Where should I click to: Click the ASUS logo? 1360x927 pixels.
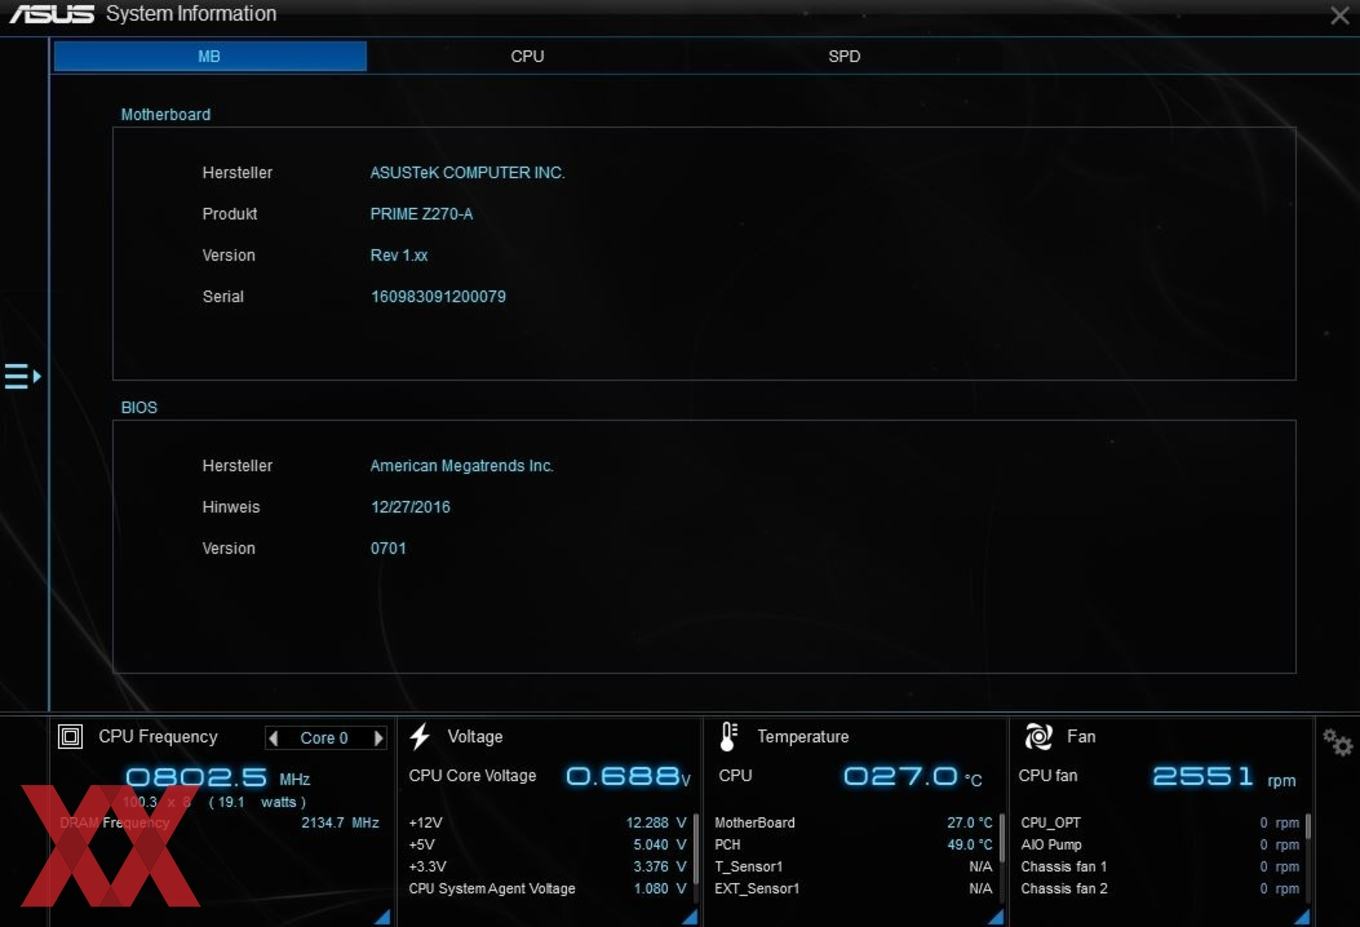point(52,14)
